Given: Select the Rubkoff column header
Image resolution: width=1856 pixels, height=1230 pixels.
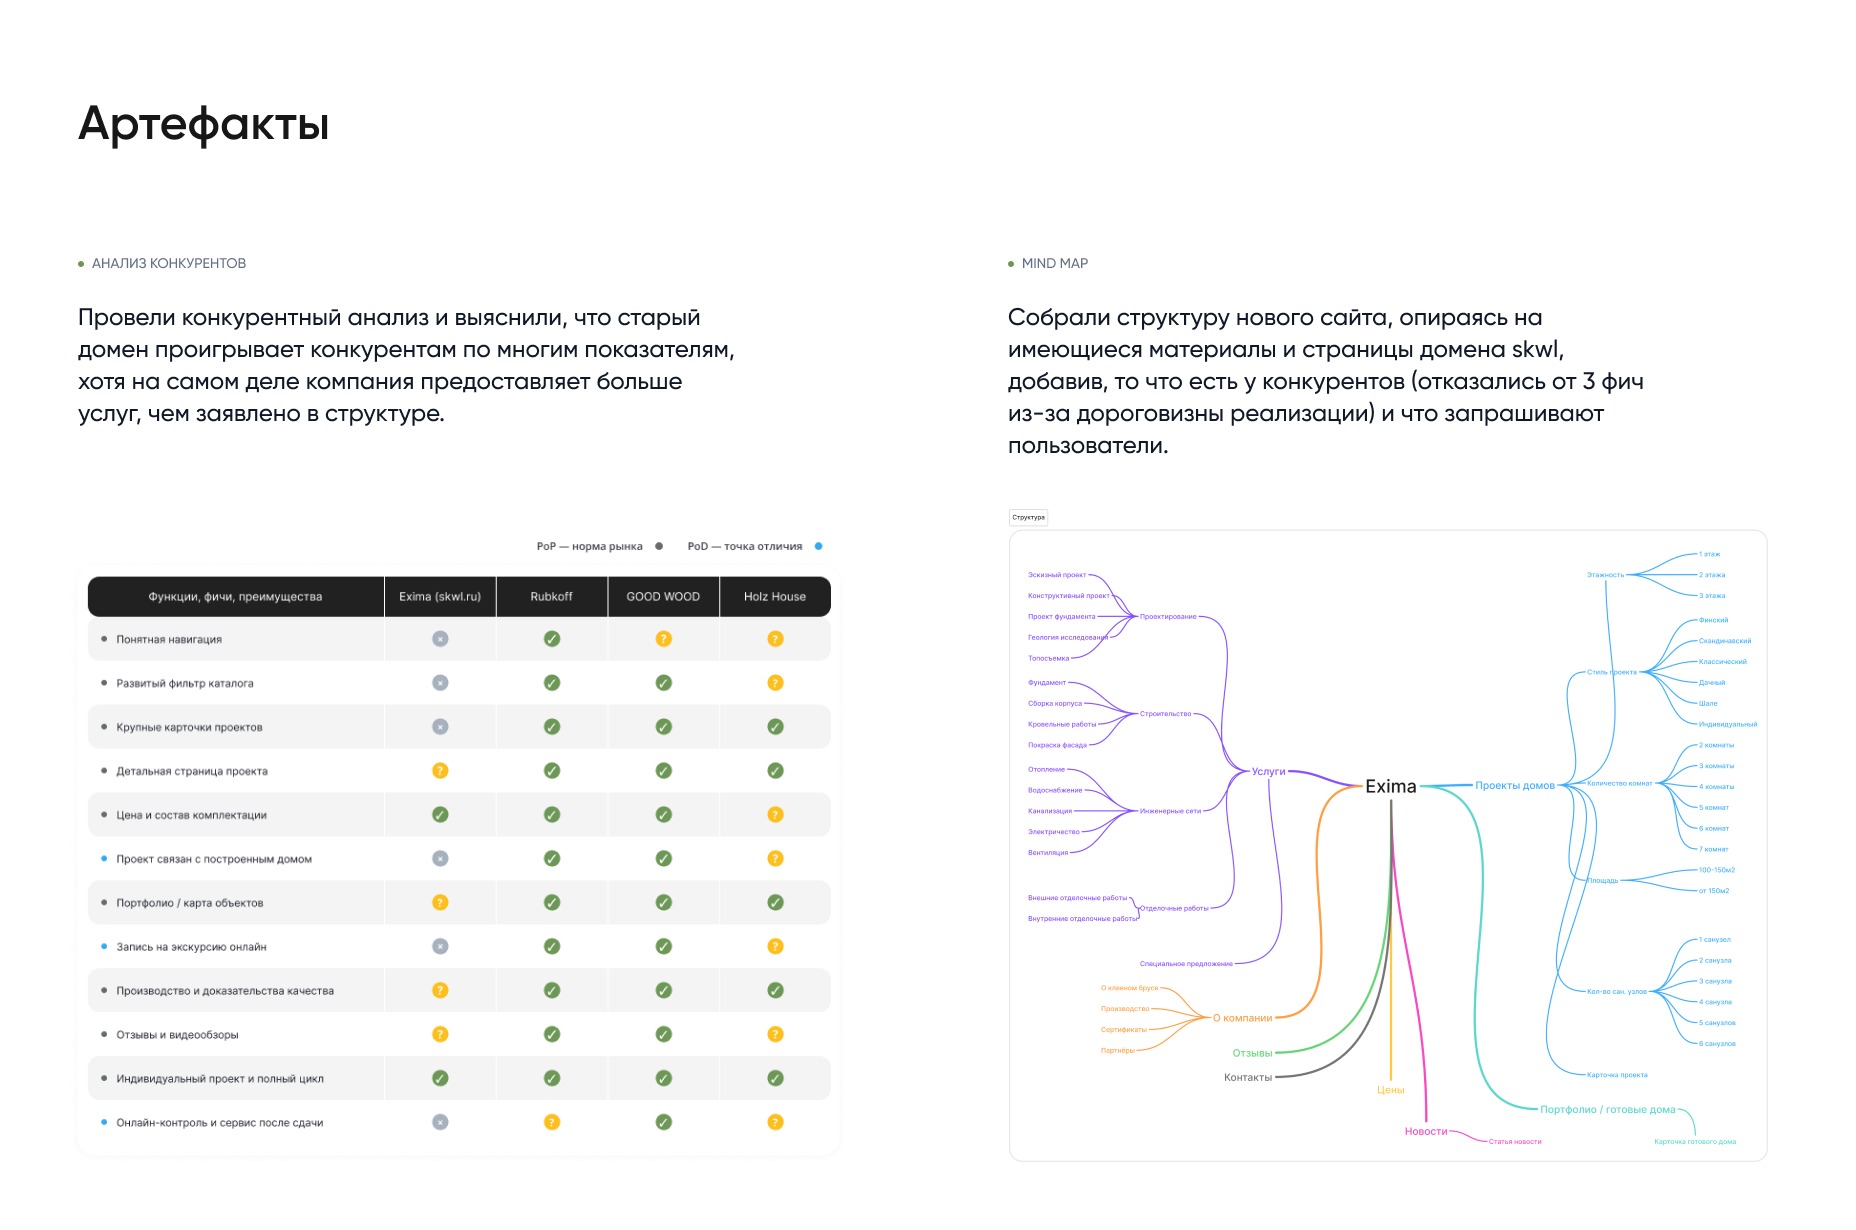Looking at the screenshot, I should (552, 597).
